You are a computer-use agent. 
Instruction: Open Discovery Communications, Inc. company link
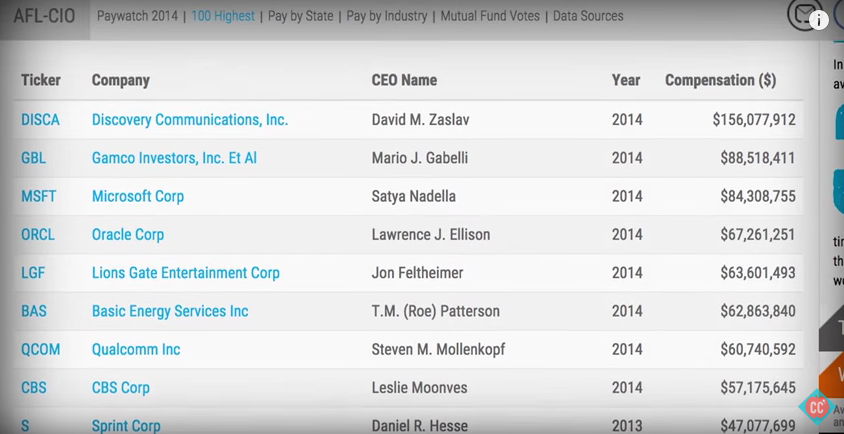pos(190,120)
